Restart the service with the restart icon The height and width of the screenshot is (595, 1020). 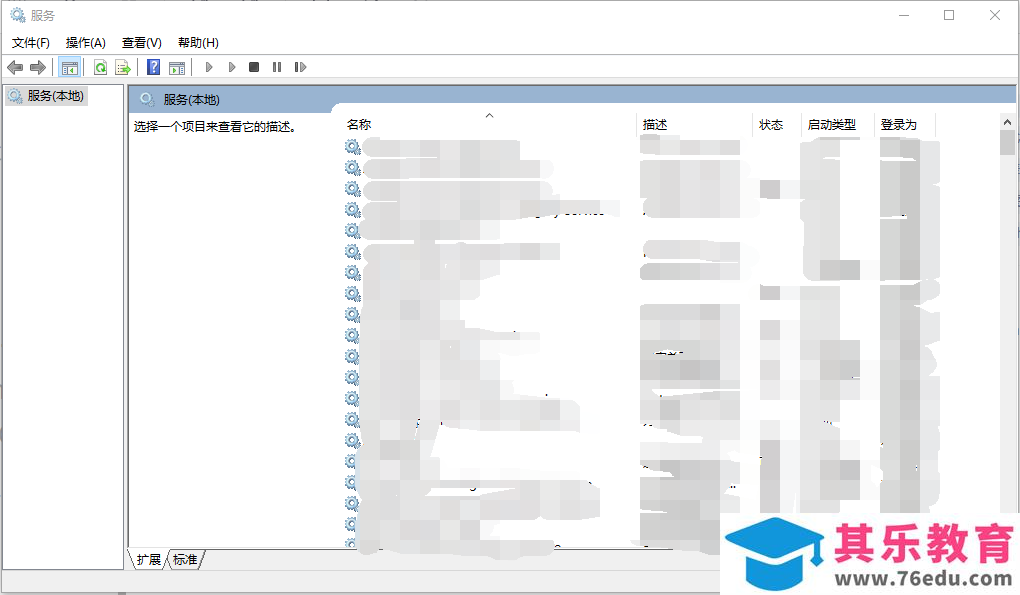[300, 67]
